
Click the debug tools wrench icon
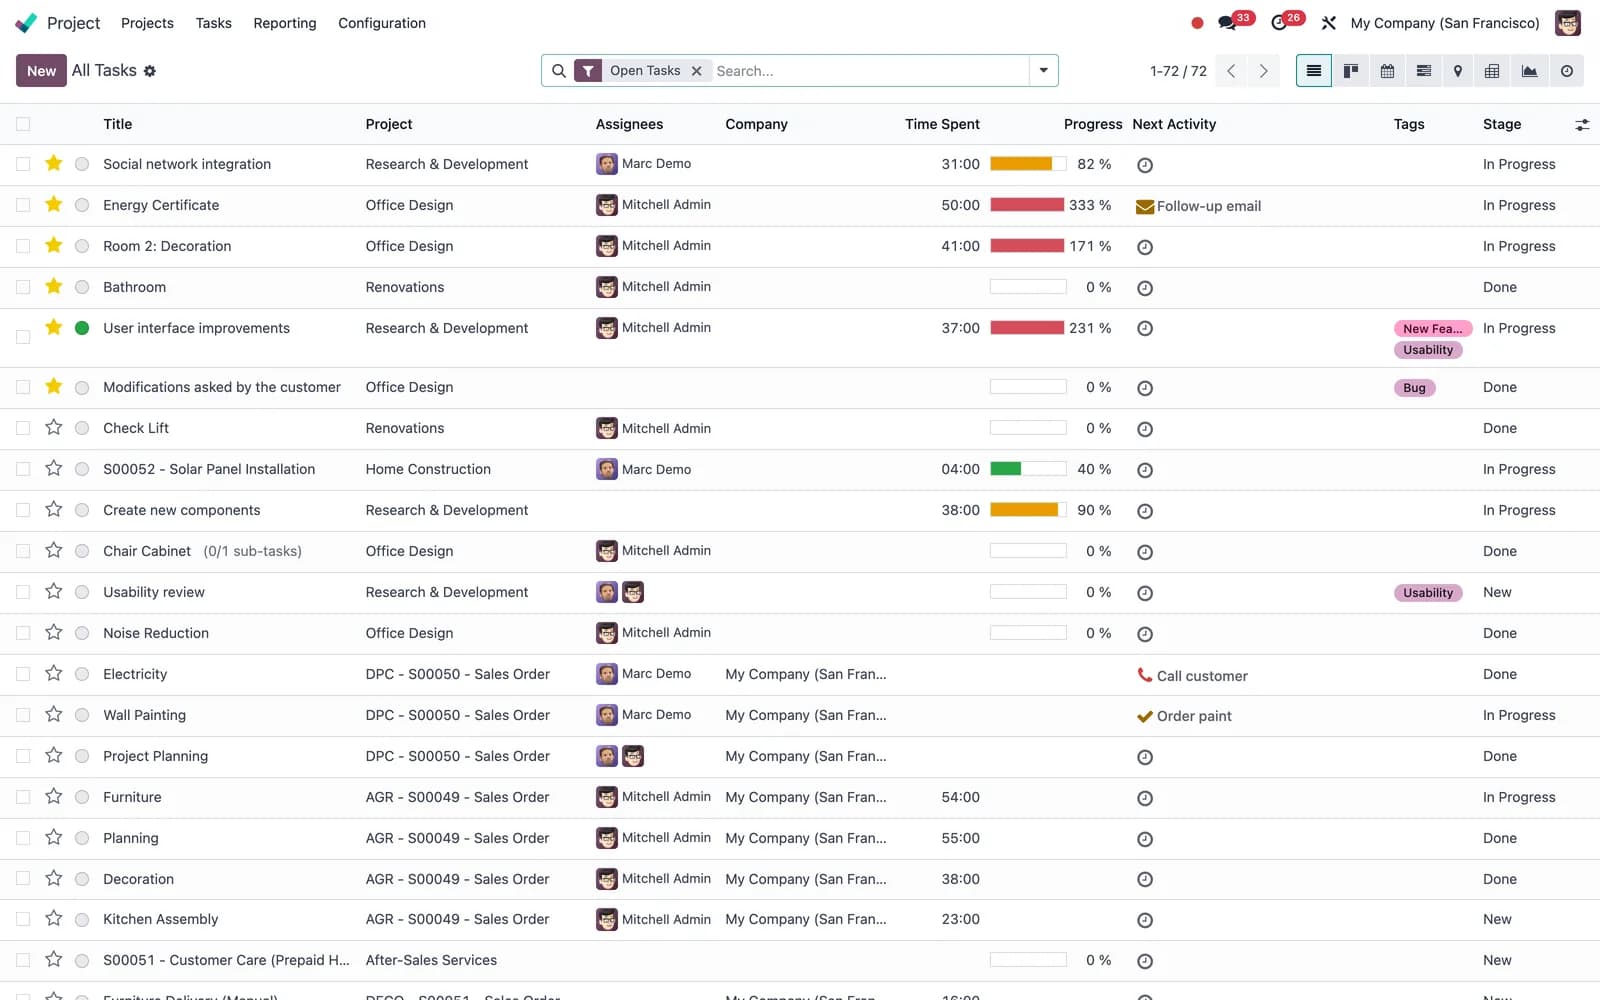(1328, 23)
